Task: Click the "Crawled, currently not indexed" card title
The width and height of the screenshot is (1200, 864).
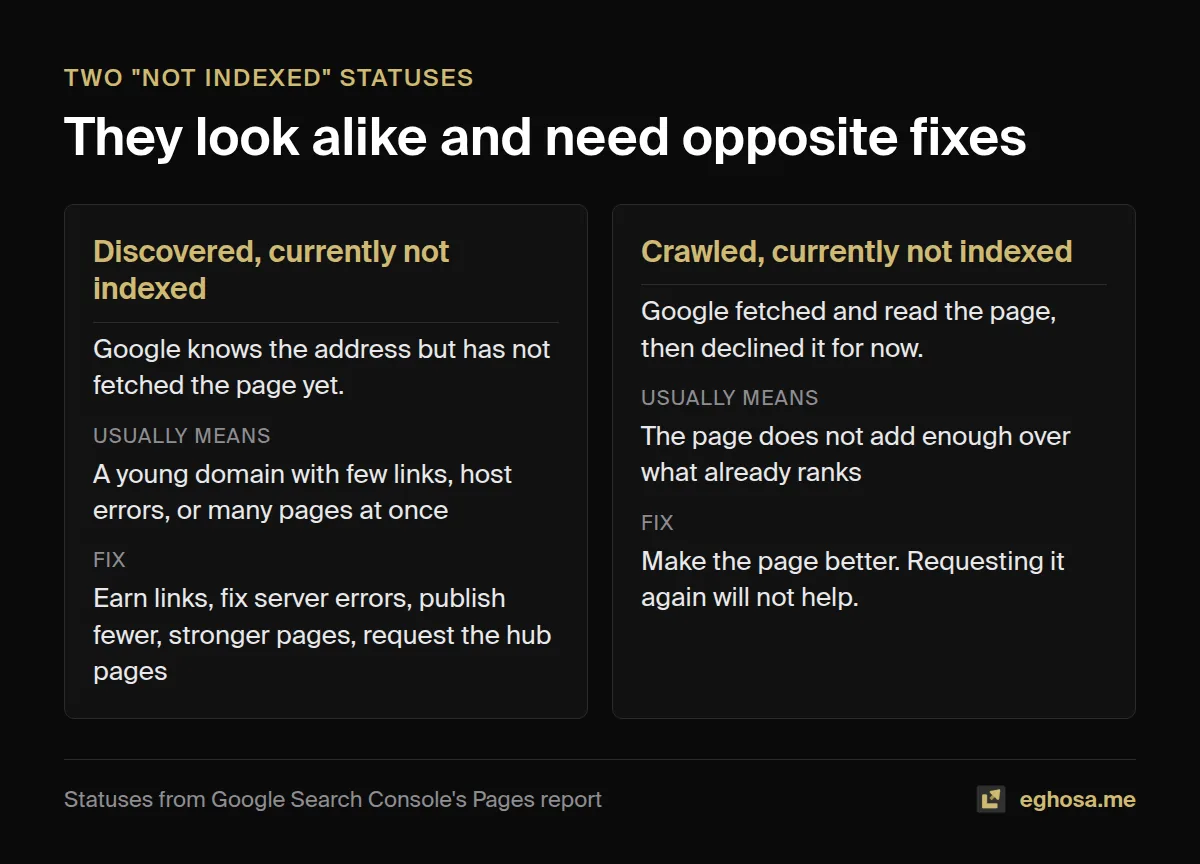Action: (x=857, y=251)
